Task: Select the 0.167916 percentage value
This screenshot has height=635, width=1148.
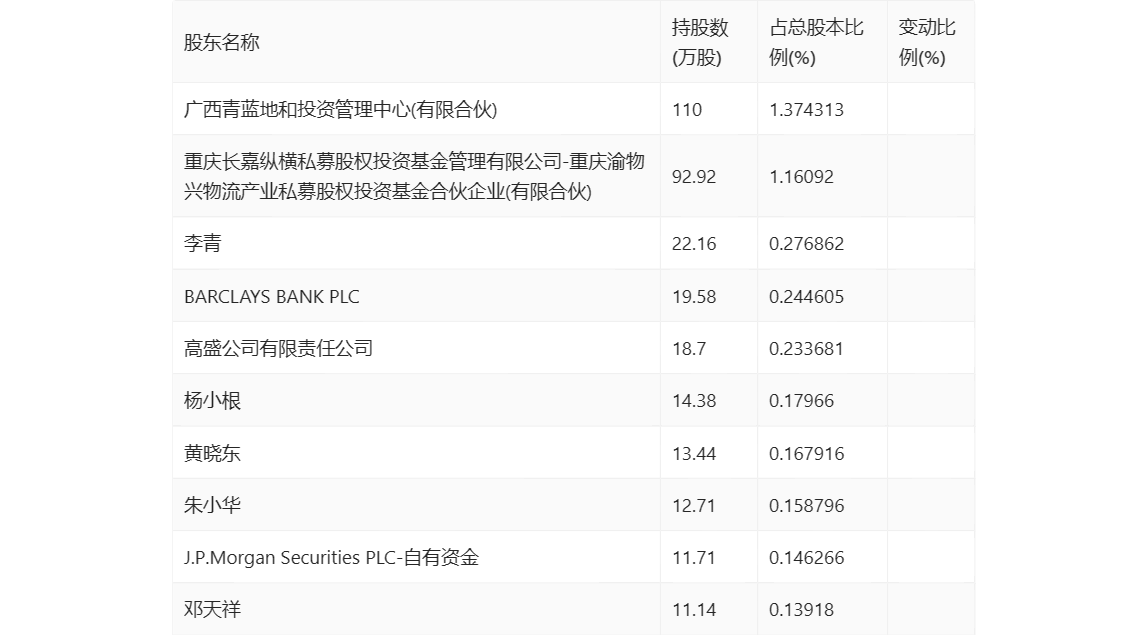Action: 806,453
